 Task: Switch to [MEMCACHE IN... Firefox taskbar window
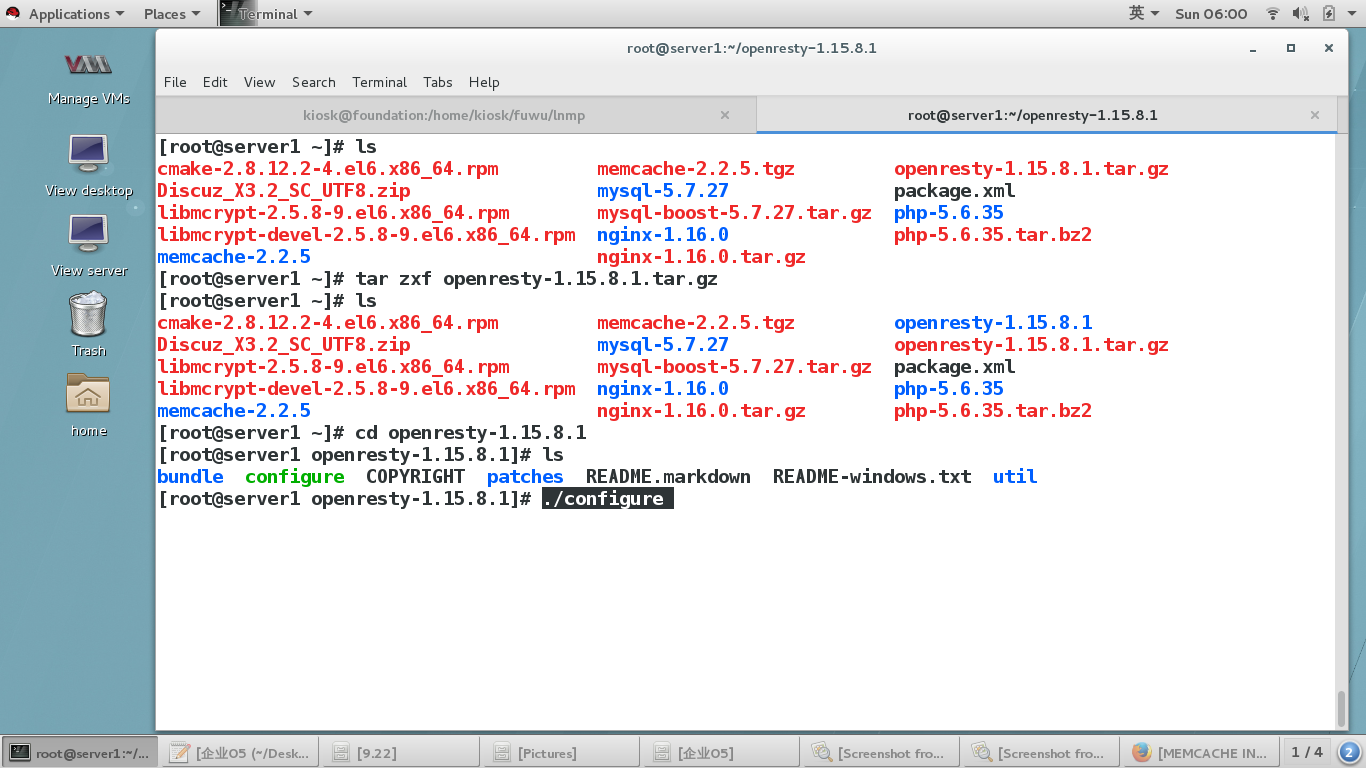[1201, 753]
